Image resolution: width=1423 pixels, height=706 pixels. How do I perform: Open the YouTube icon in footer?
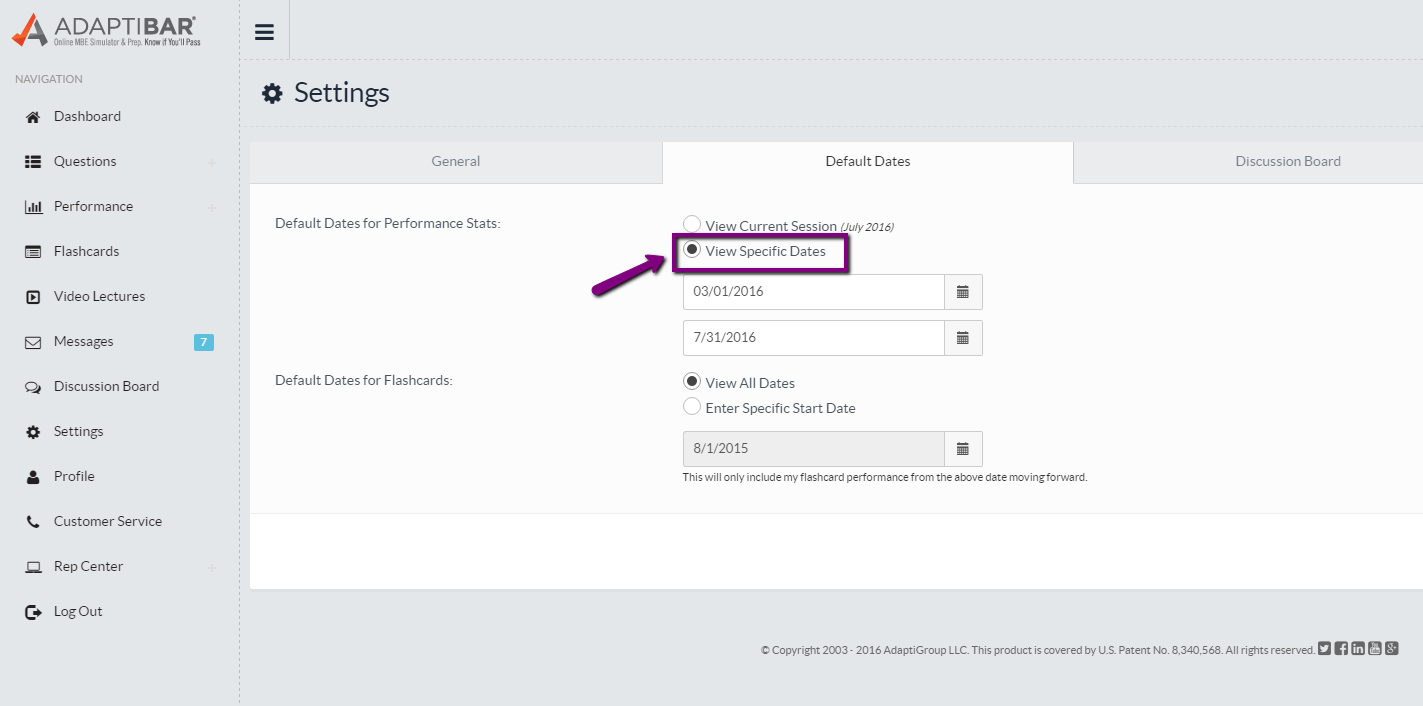click(1375, 648)
